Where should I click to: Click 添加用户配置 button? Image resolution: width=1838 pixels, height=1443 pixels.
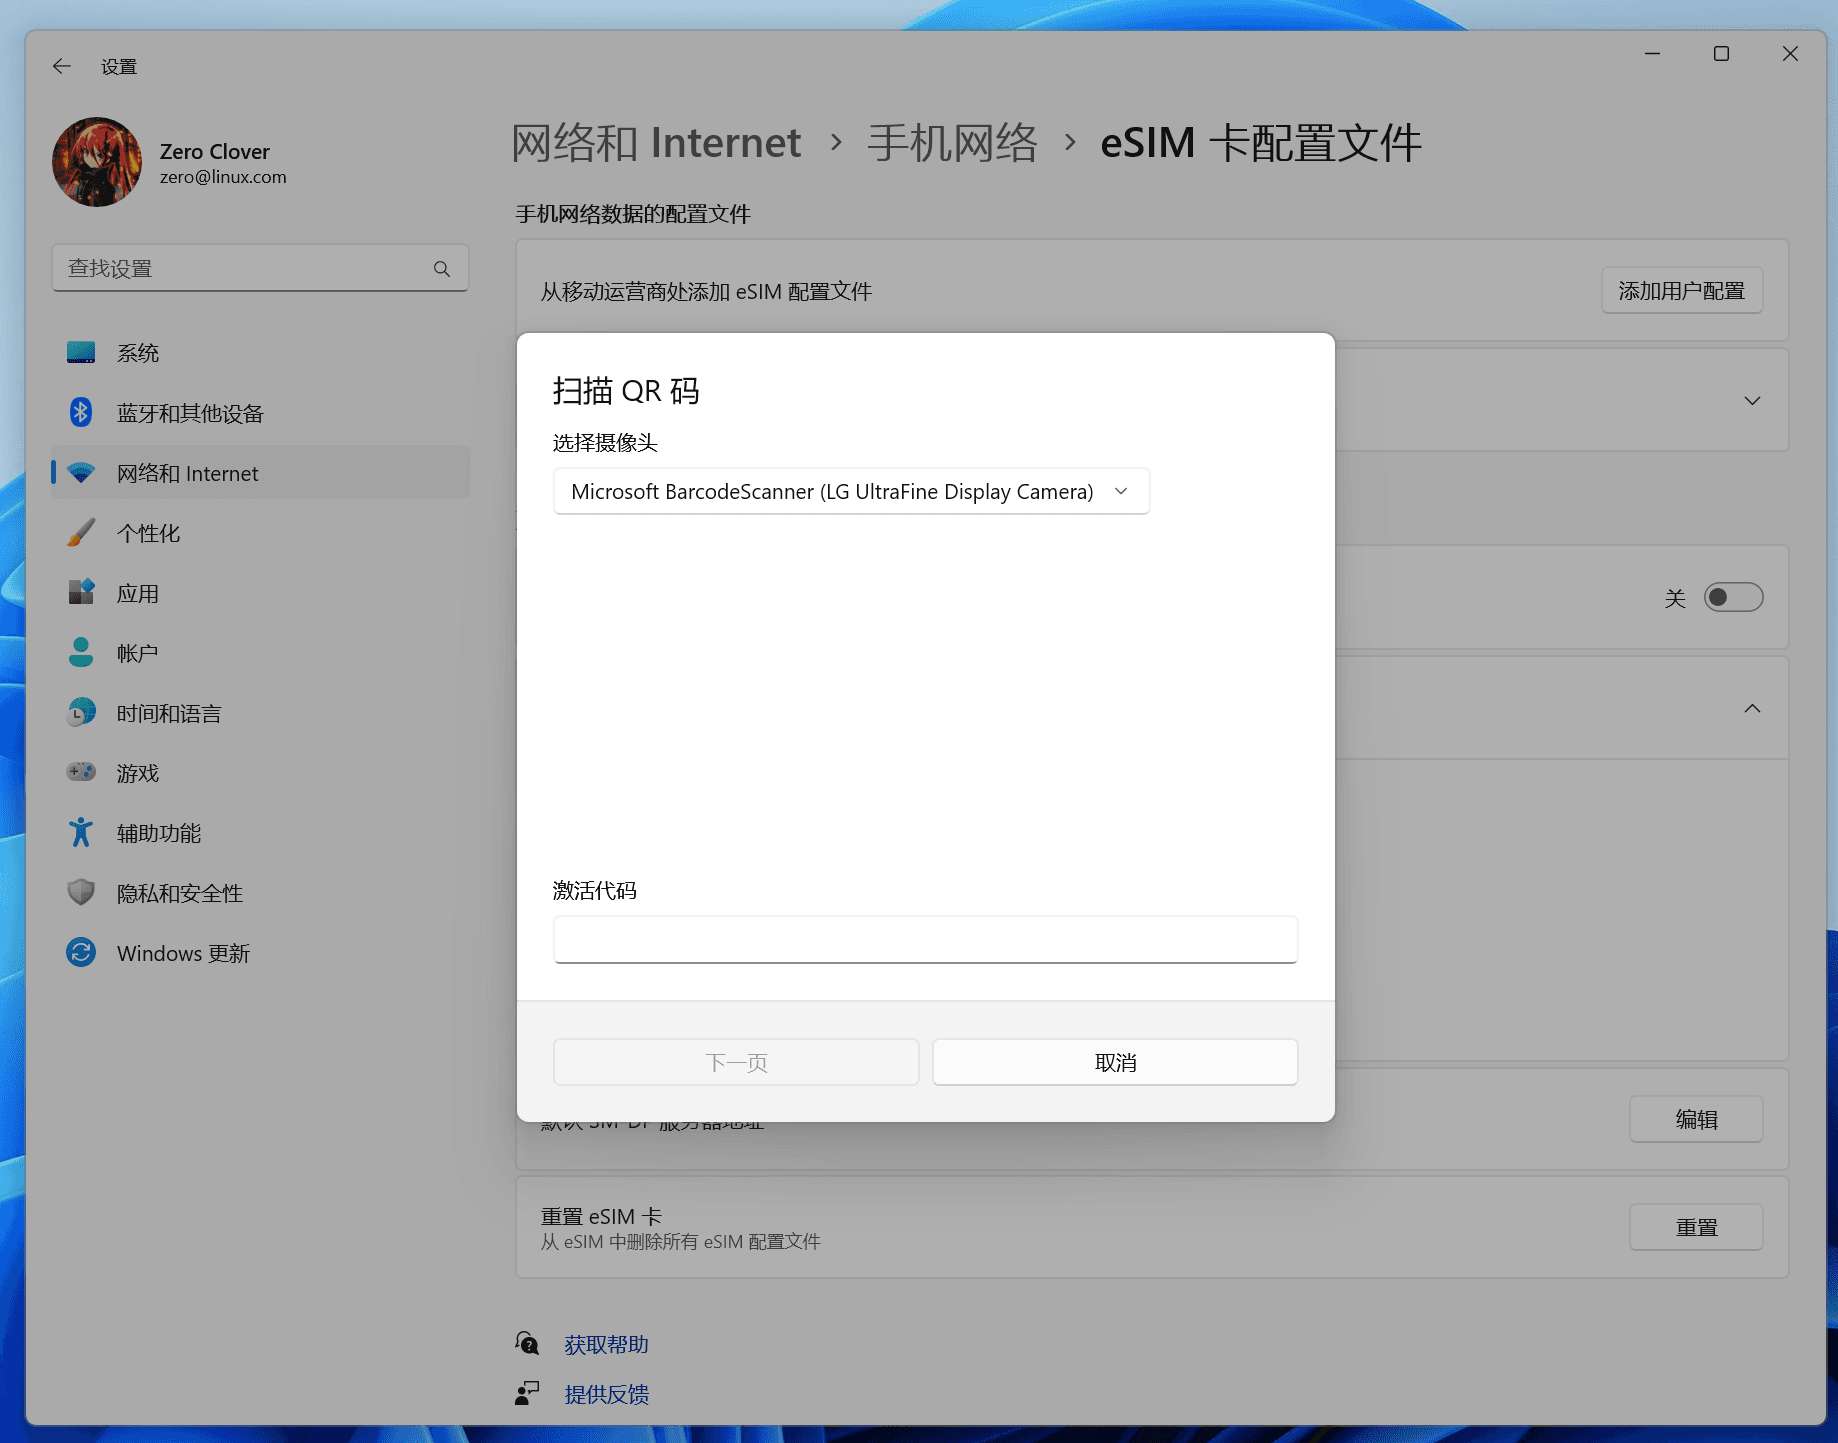(1682, 291)
